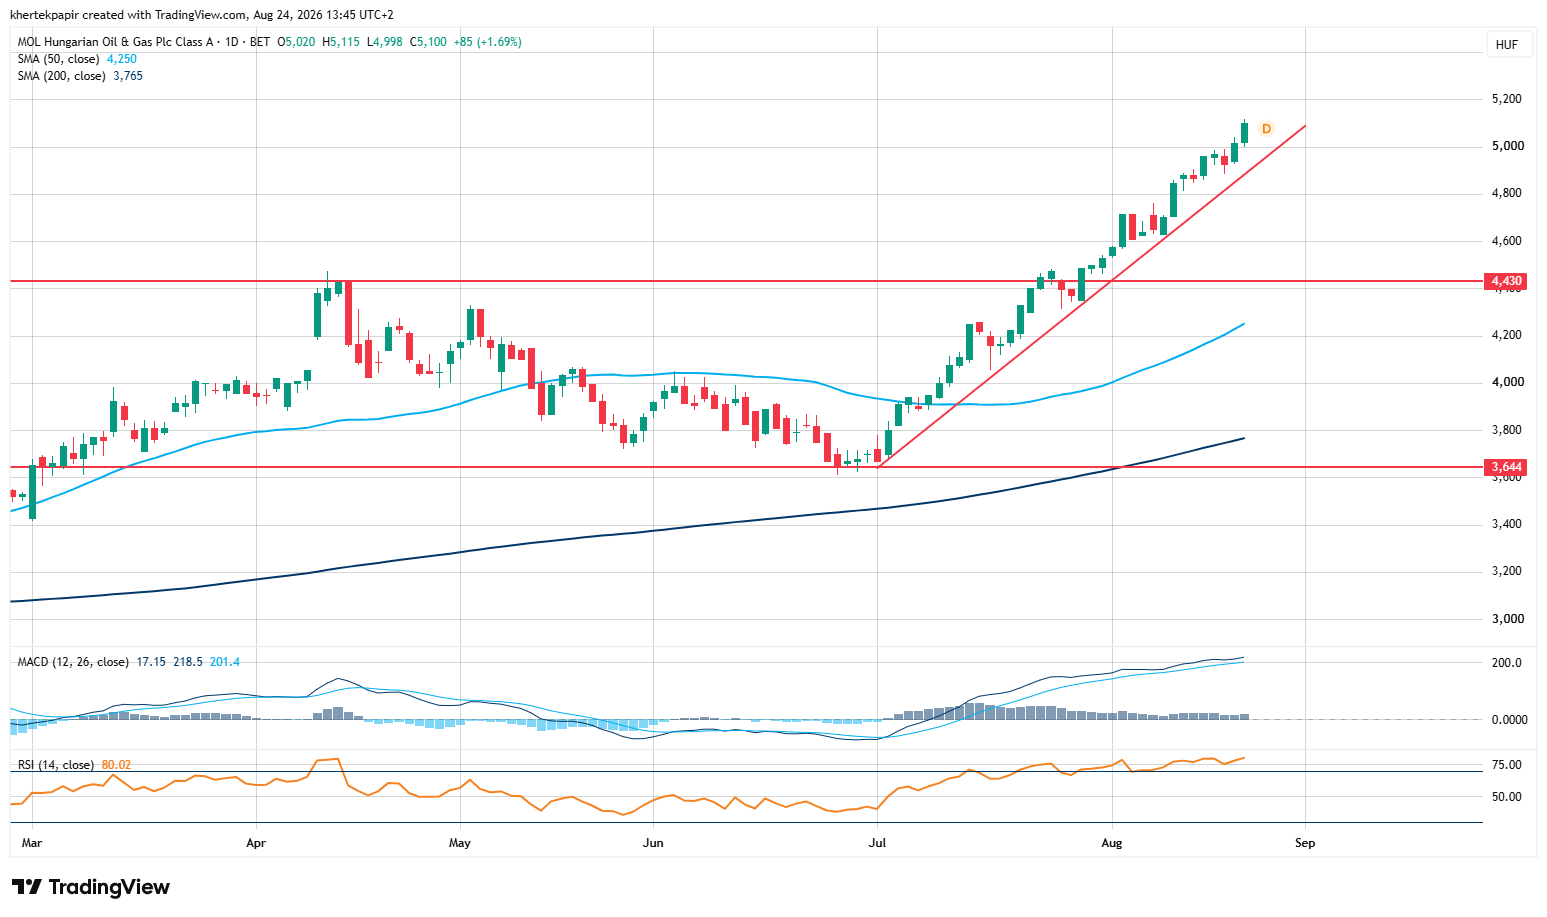Click the 5,200 price axis label
1547x917 pixels.
pos(1507,99)
